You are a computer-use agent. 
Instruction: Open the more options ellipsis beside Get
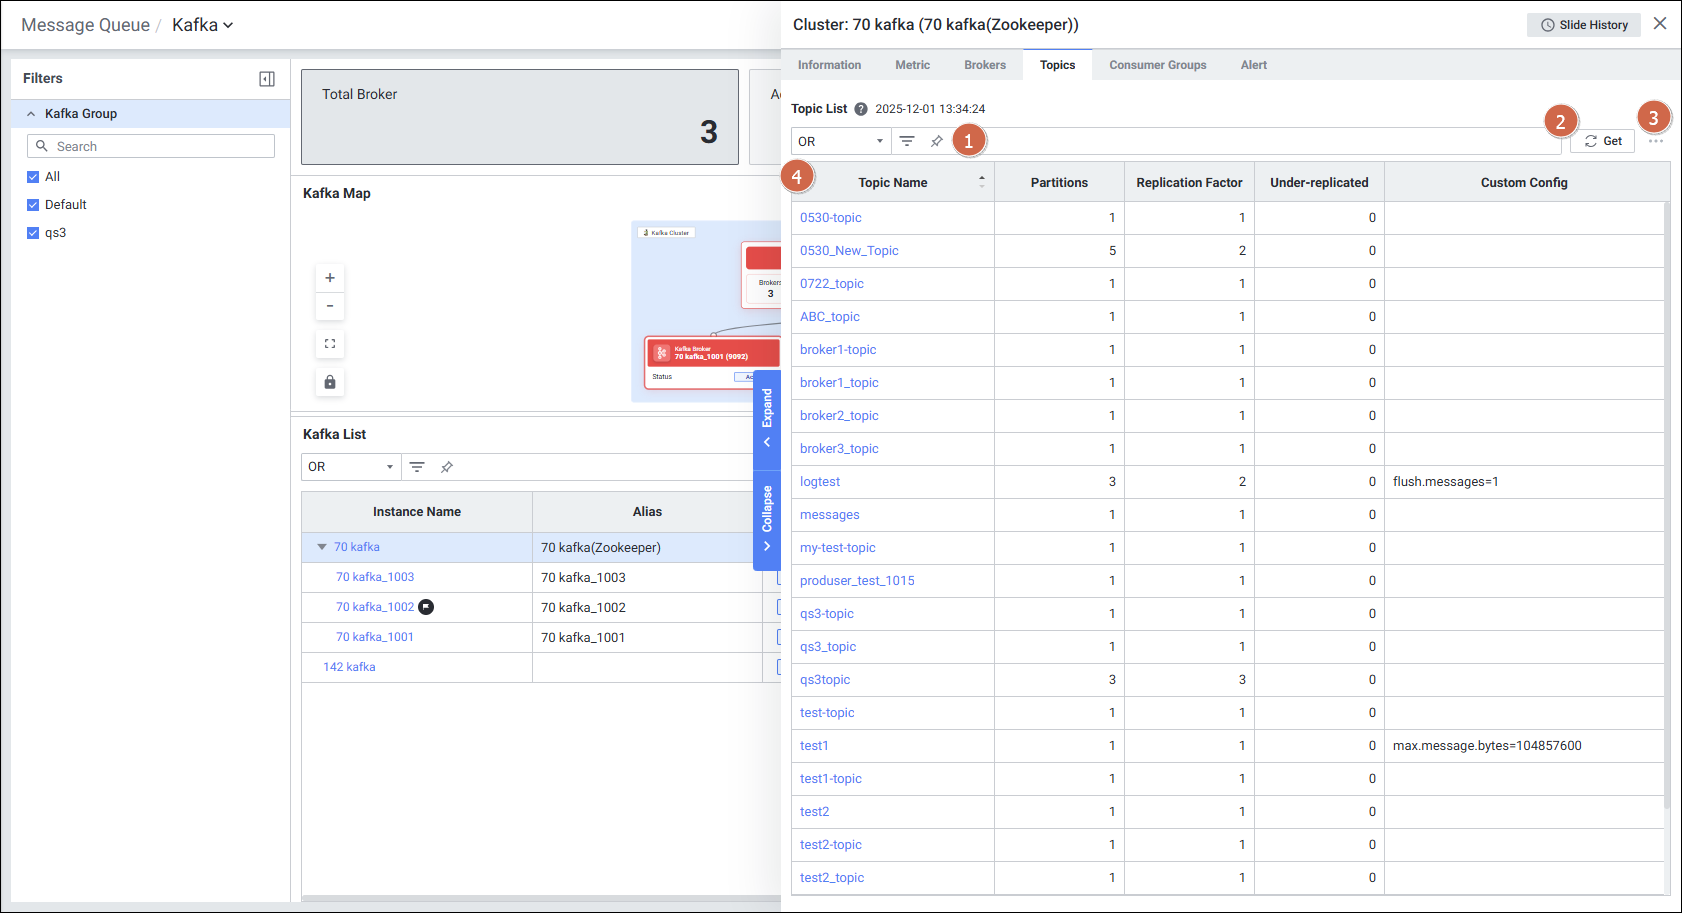[x=1656, y=141]
